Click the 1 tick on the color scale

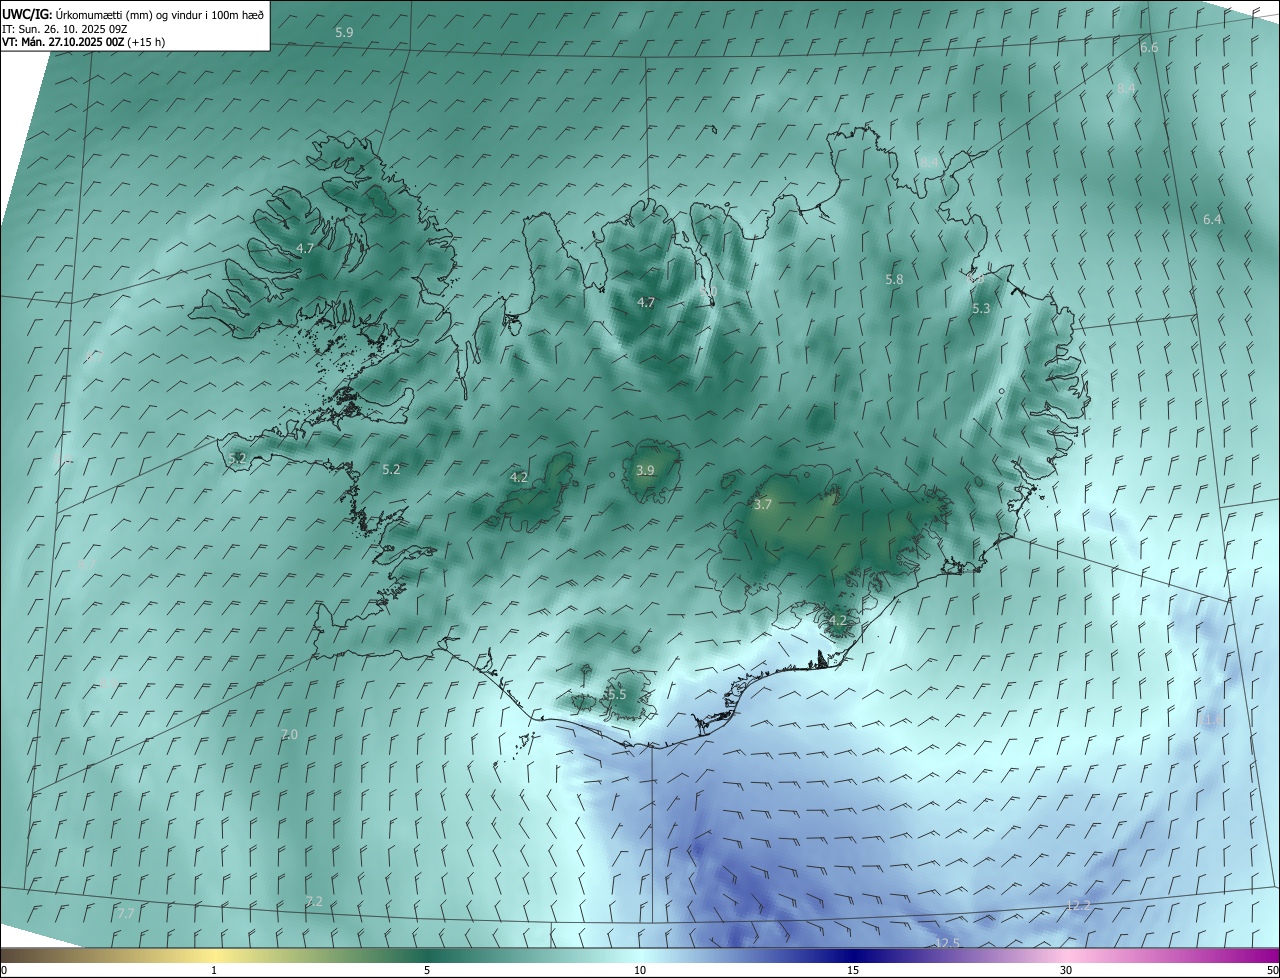pos(214,970)
